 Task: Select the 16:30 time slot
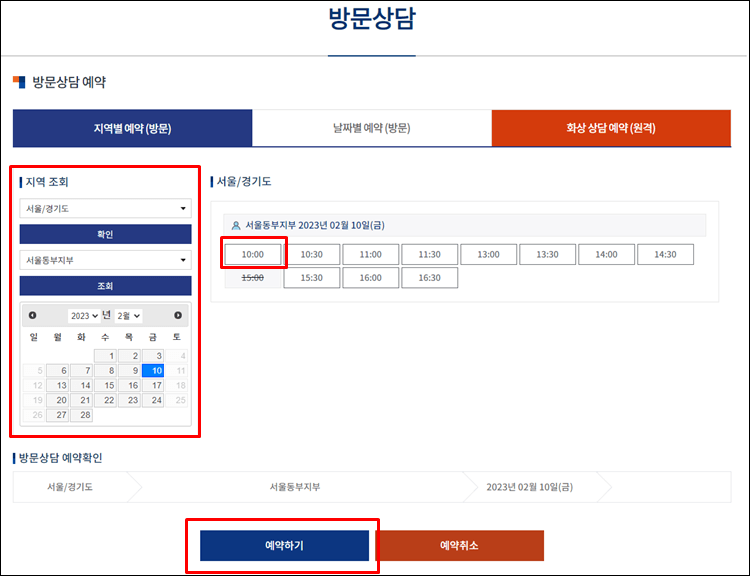click(430, 278)
